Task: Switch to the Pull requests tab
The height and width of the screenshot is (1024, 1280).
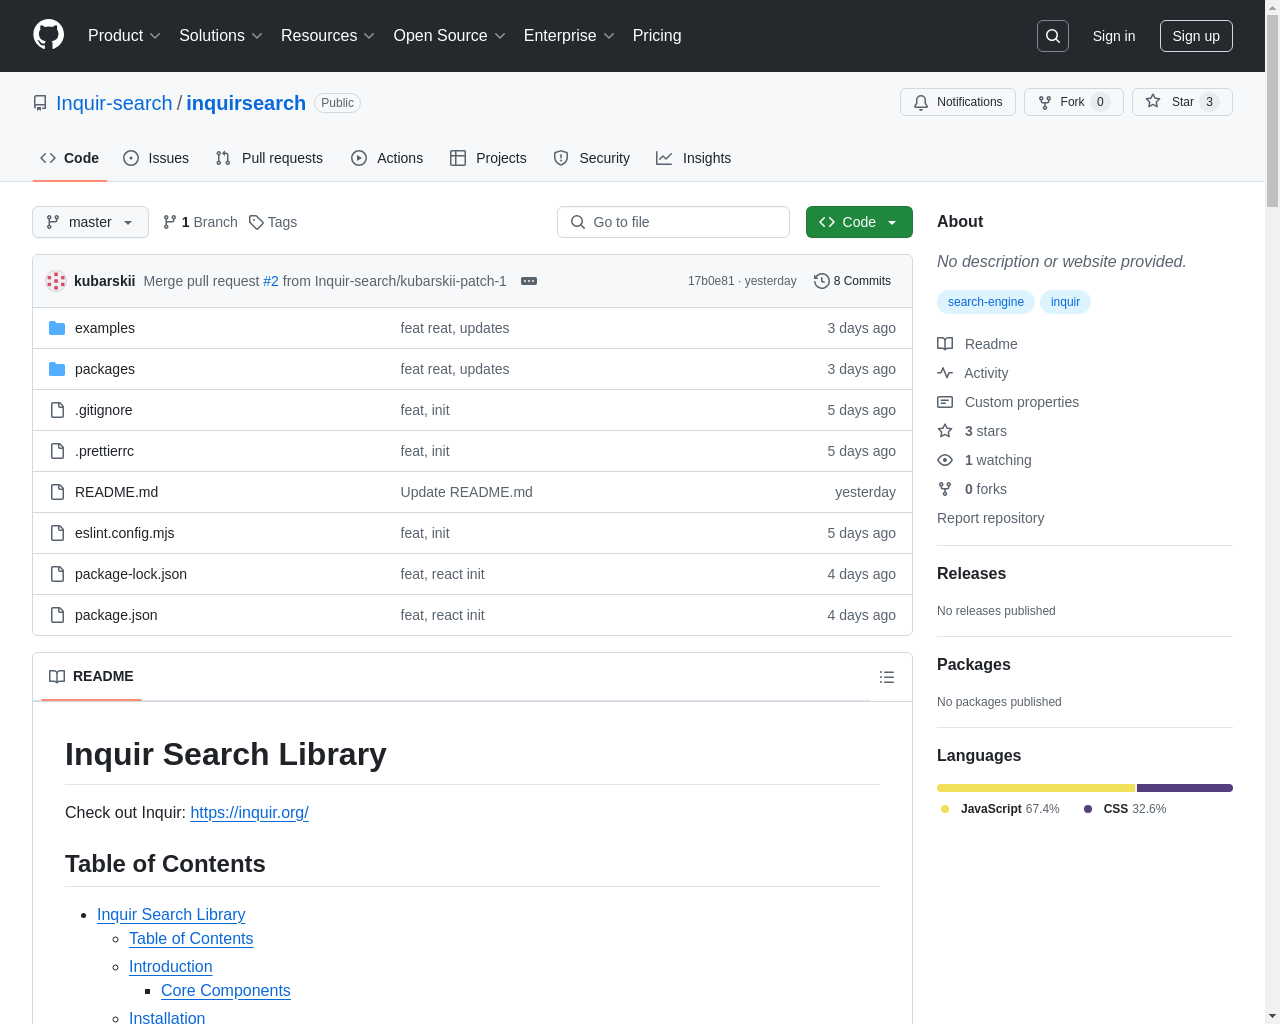Action: tap(269, 158)
